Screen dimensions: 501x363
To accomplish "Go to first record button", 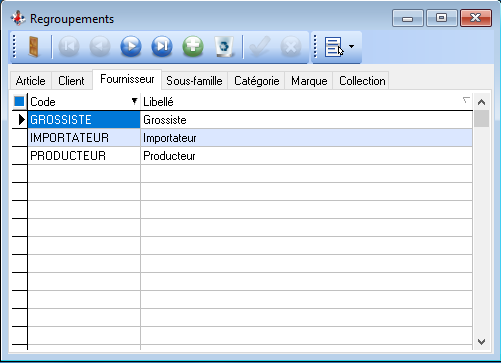I will click(x=69, y=46).
